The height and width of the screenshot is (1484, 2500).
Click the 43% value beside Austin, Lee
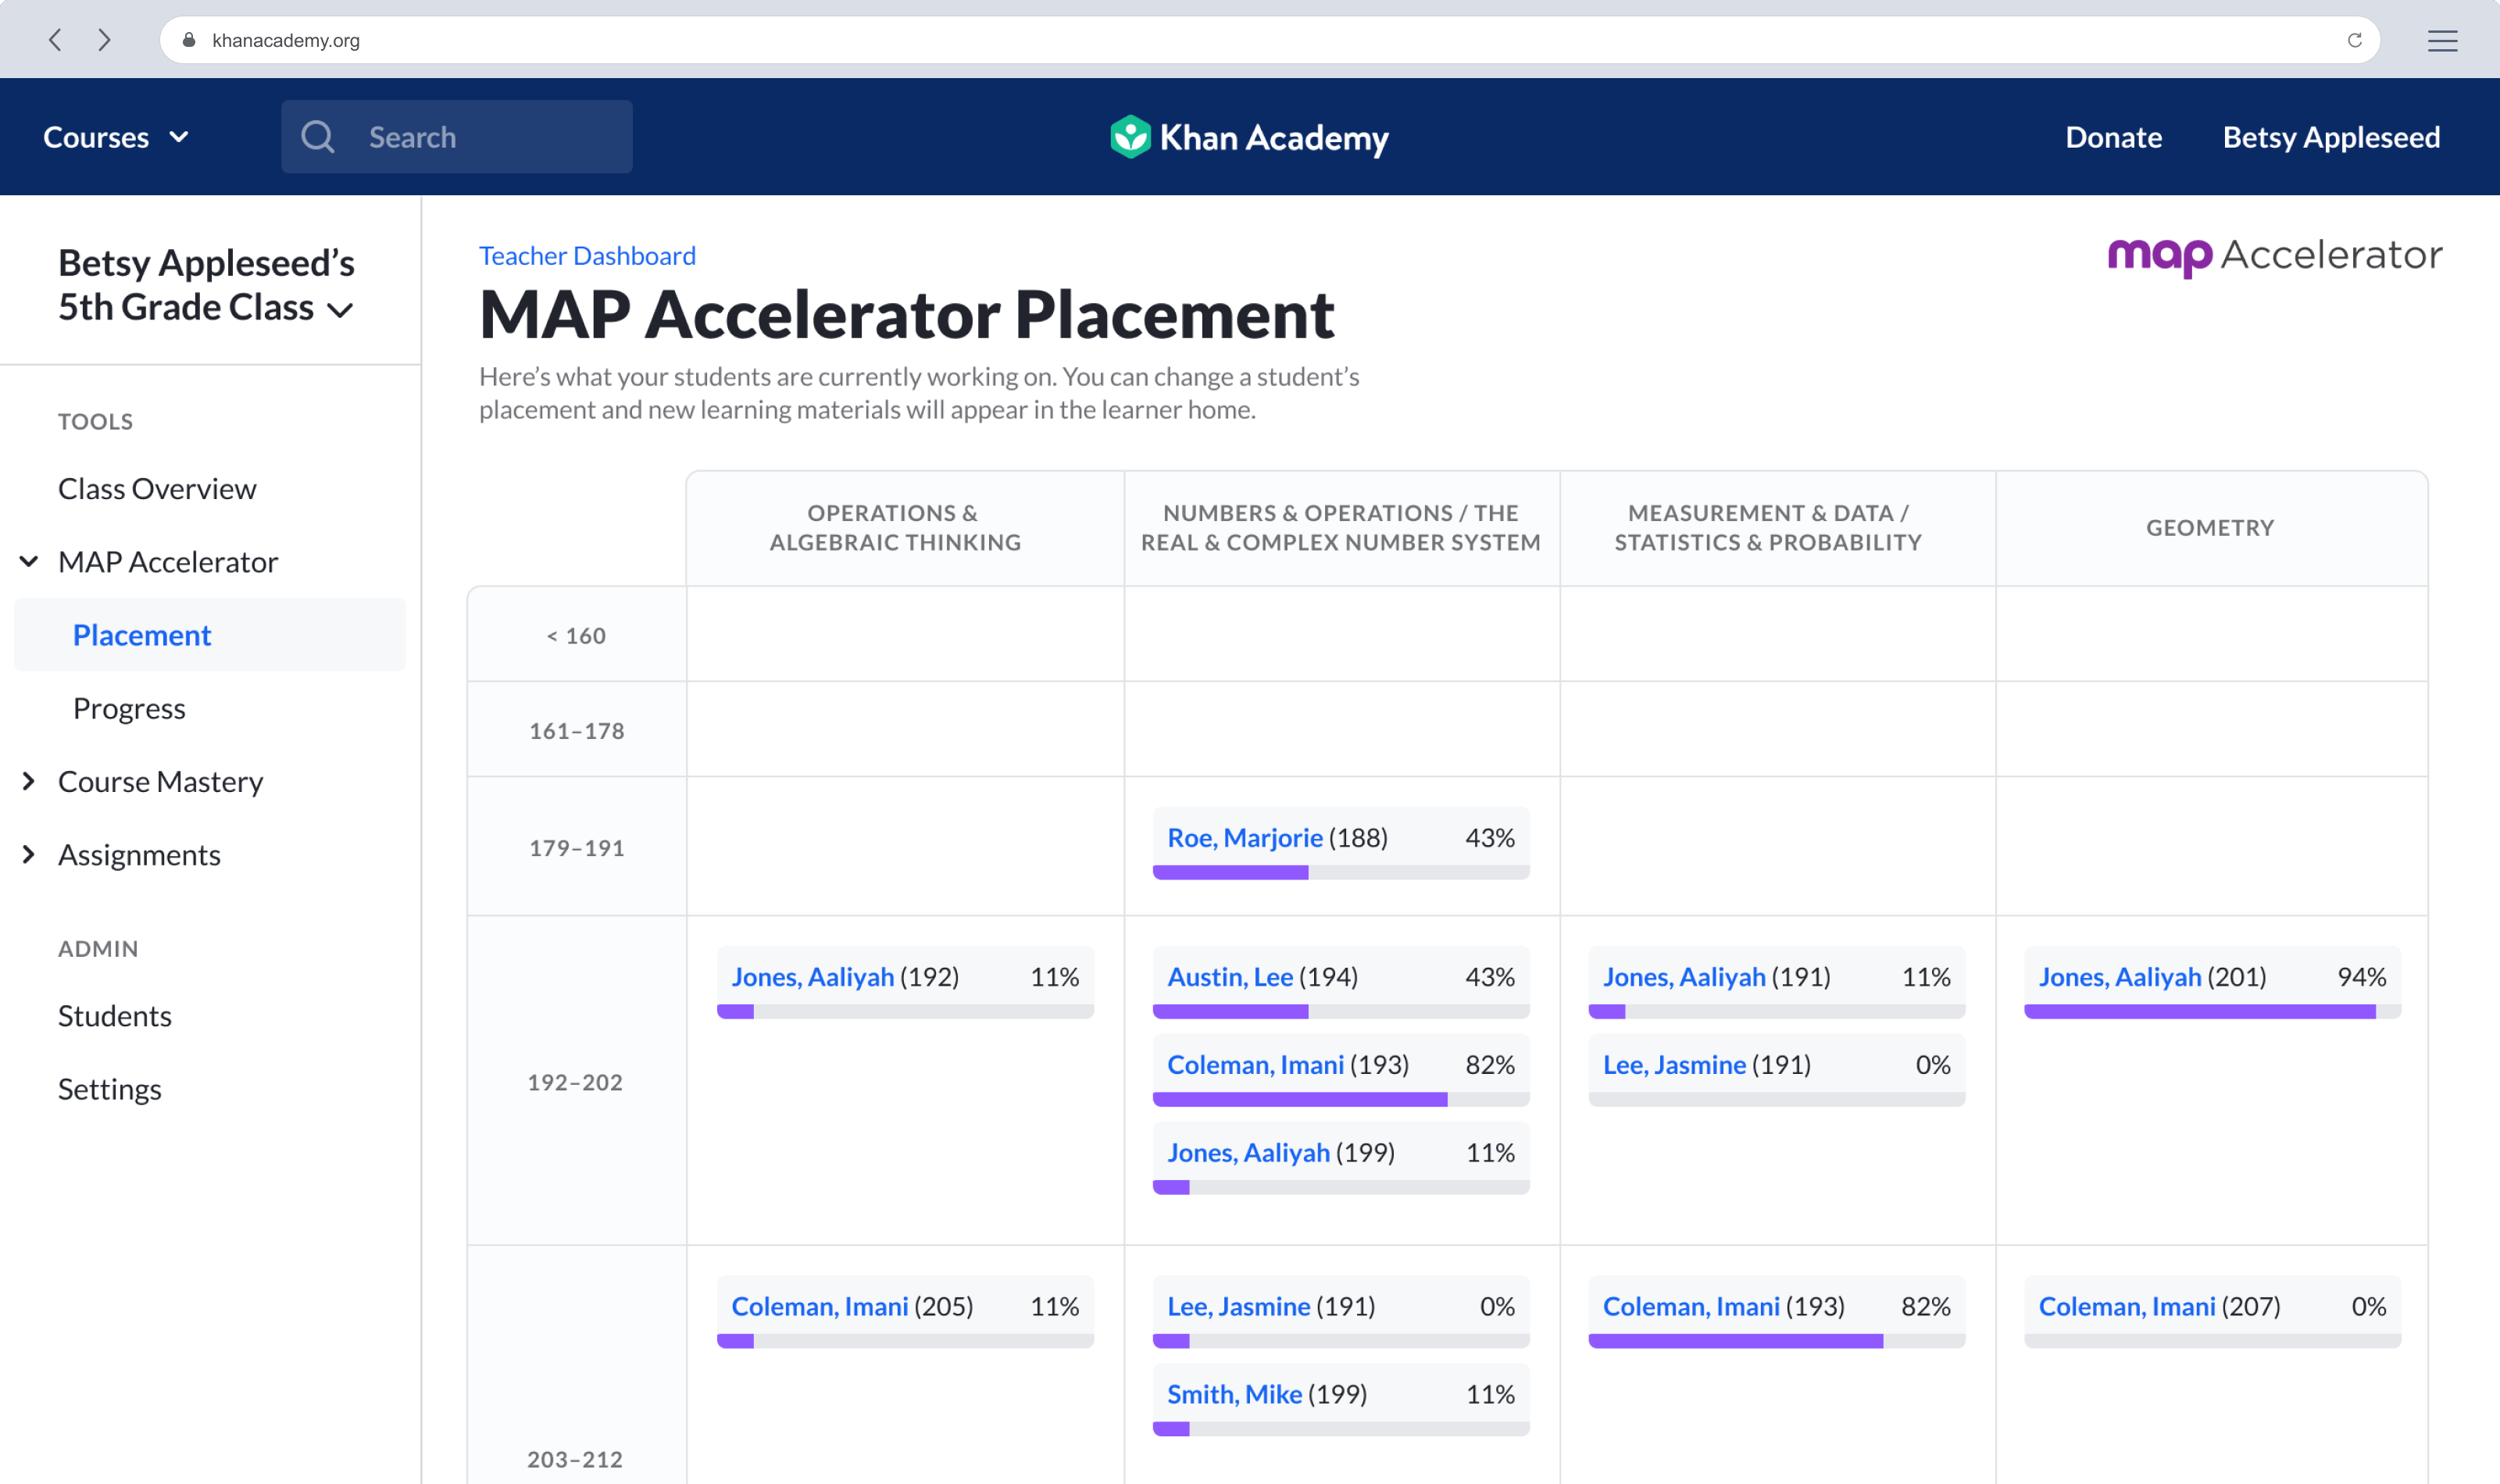pyautogui.click(x=1490, y=976)
